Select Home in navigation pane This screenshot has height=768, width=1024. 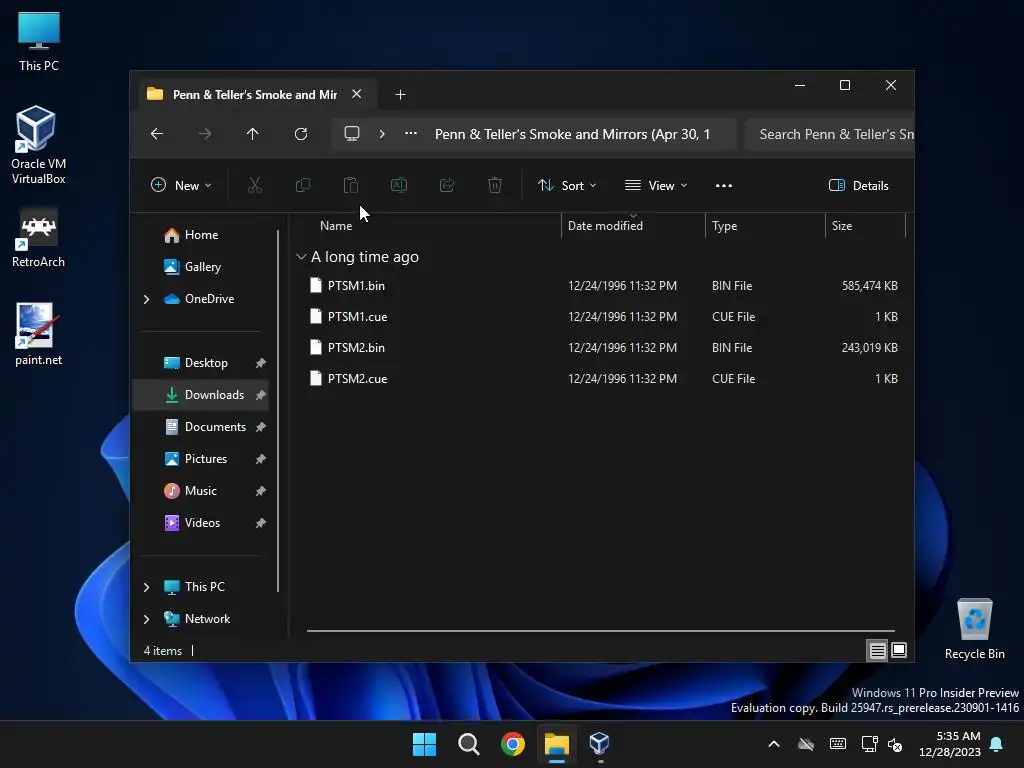point(201,235)
